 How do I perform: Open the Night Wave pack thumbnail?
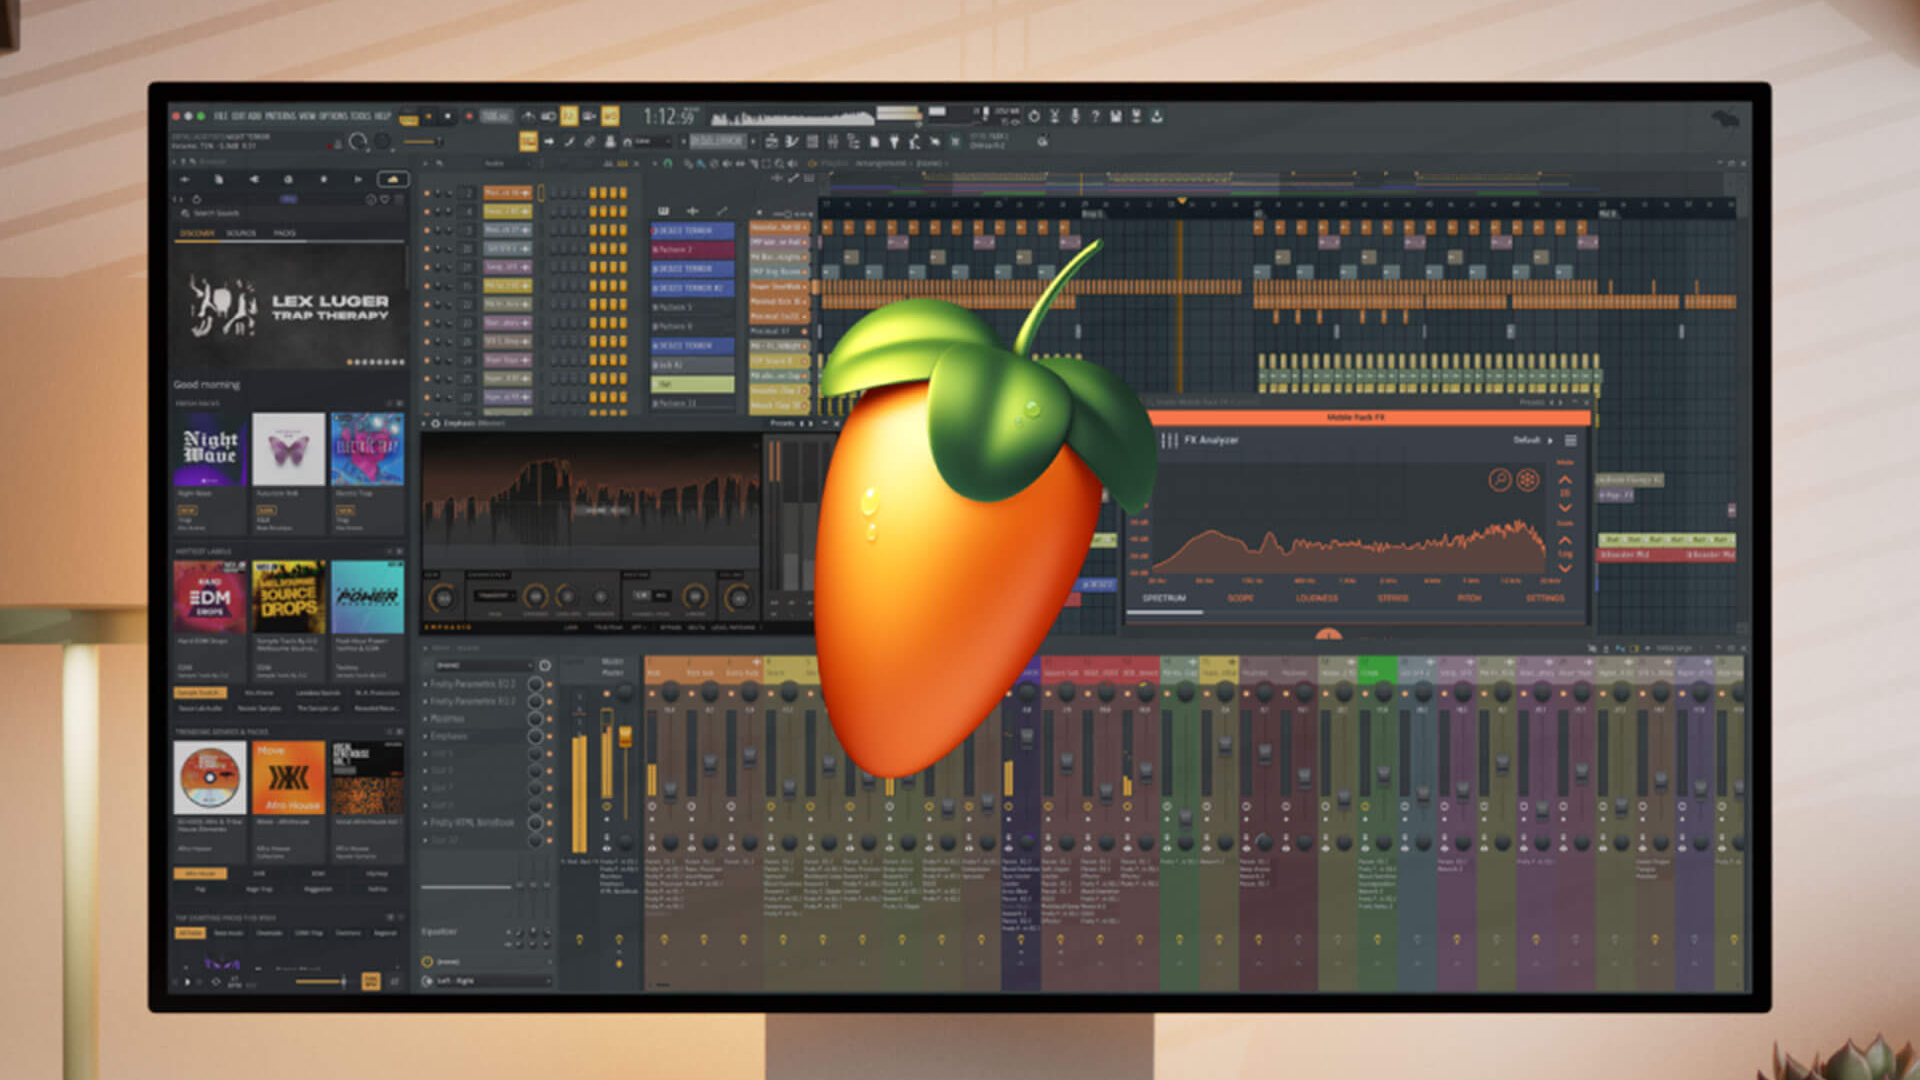210,449
